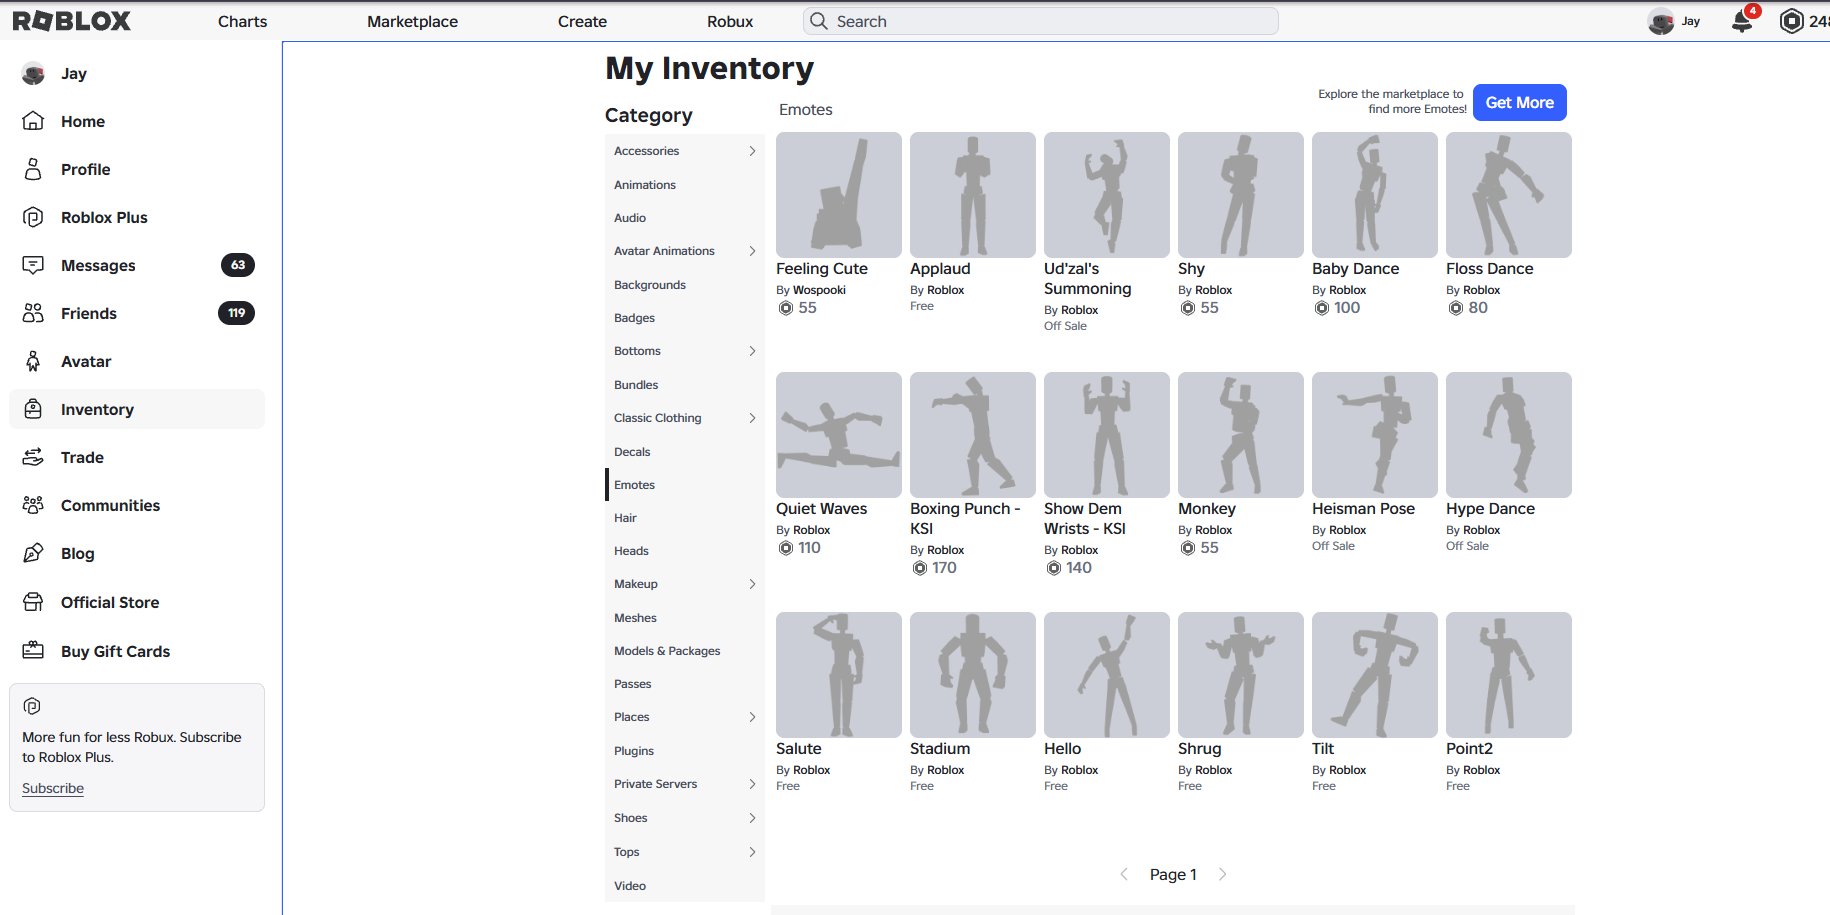
Task: Open the Charts menu
Action: (x=242, y=21)
